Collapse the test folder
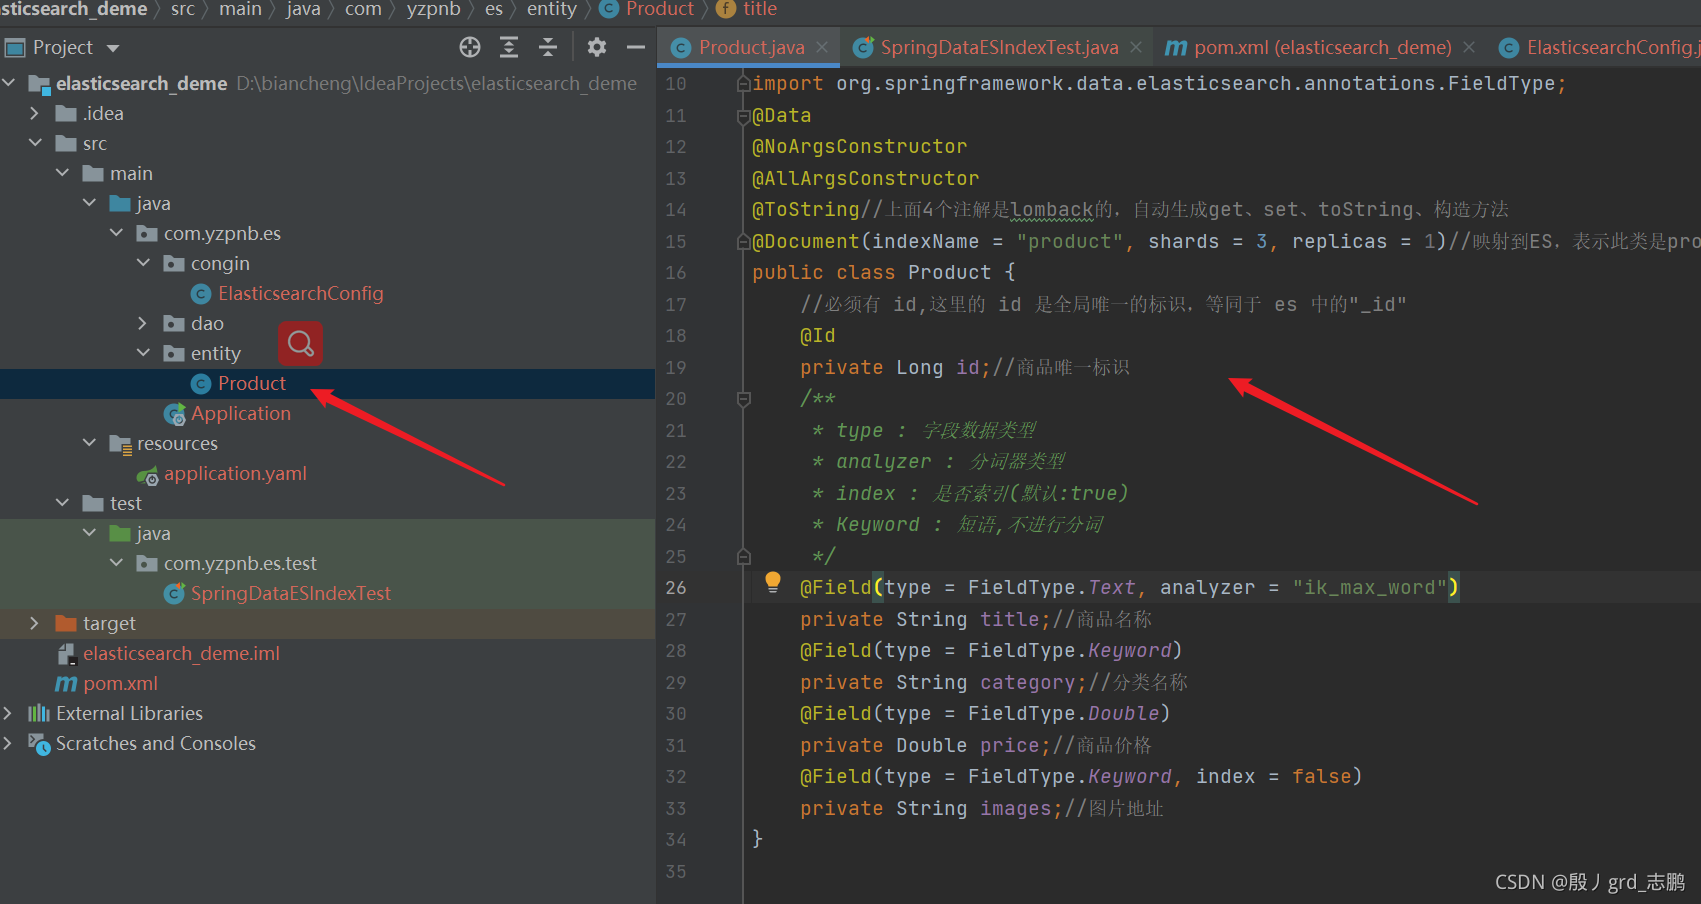 62,503
